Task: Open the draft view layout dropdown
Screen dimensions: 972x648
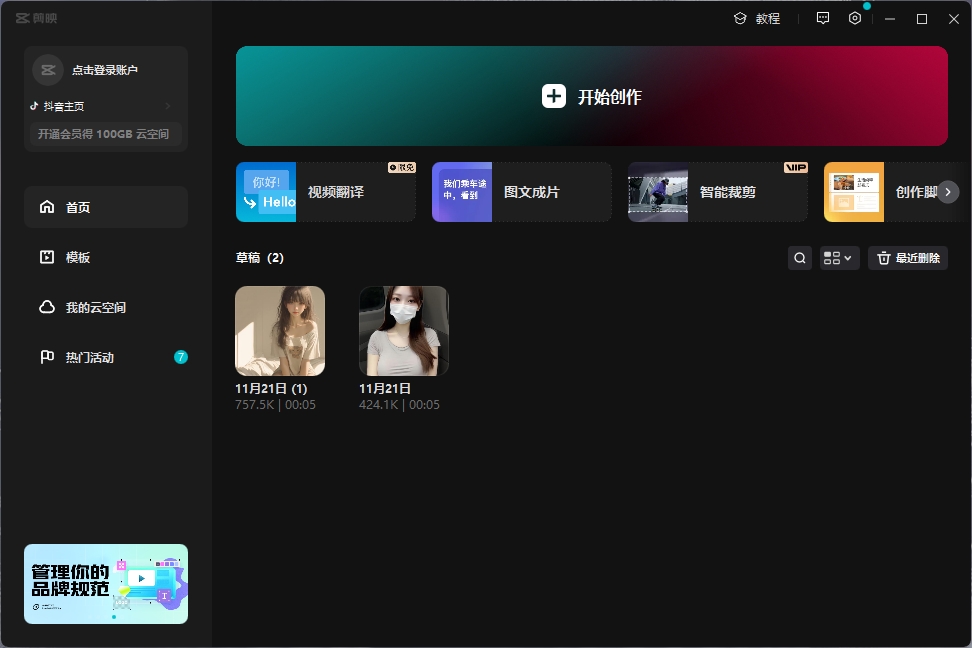Action: [839, 257]
